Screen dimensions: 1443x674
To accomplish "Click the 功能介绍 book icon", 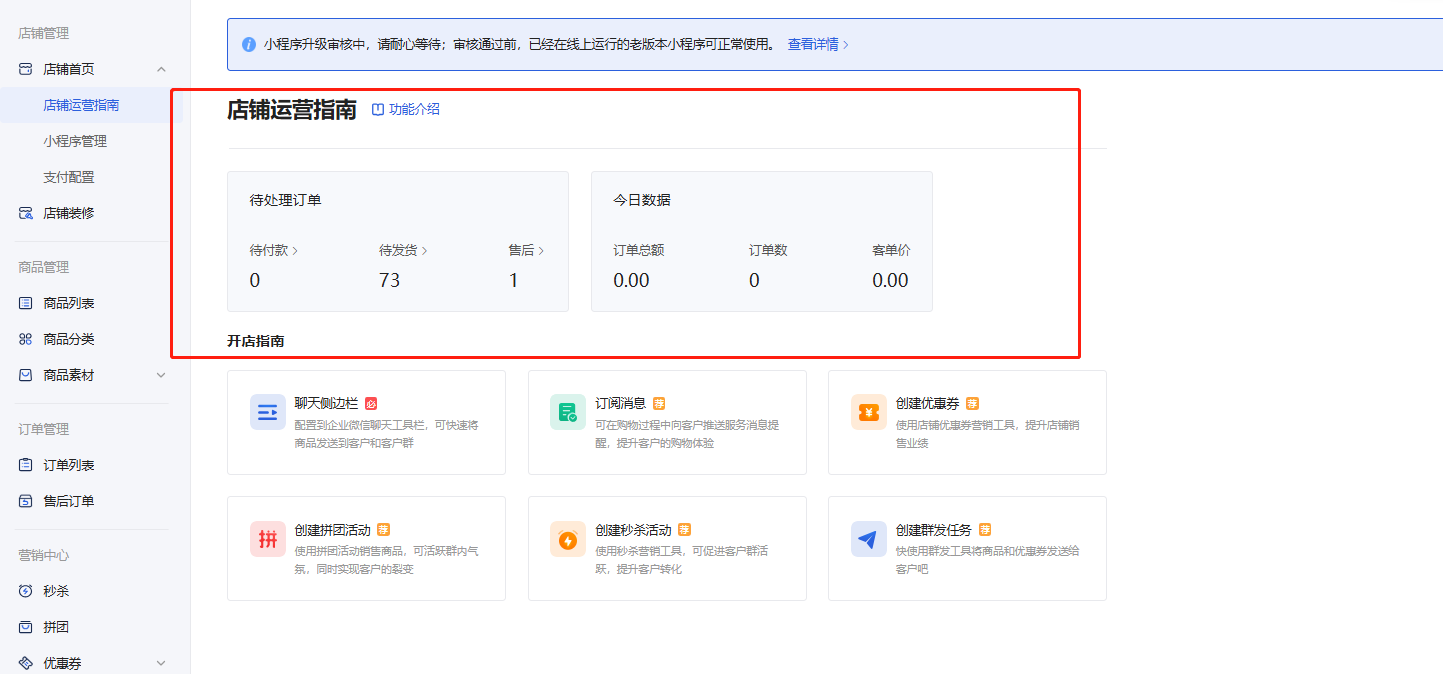I will [378, 109].
